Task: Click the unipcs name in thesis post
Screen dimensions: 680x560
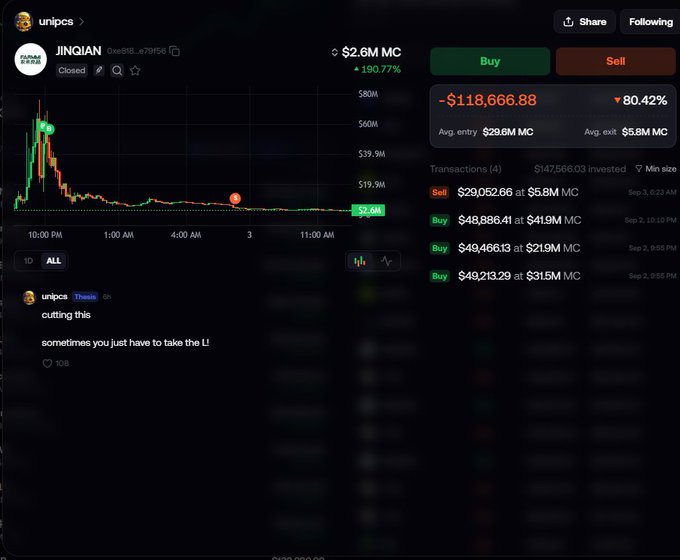Action: (x=54, y=297)
